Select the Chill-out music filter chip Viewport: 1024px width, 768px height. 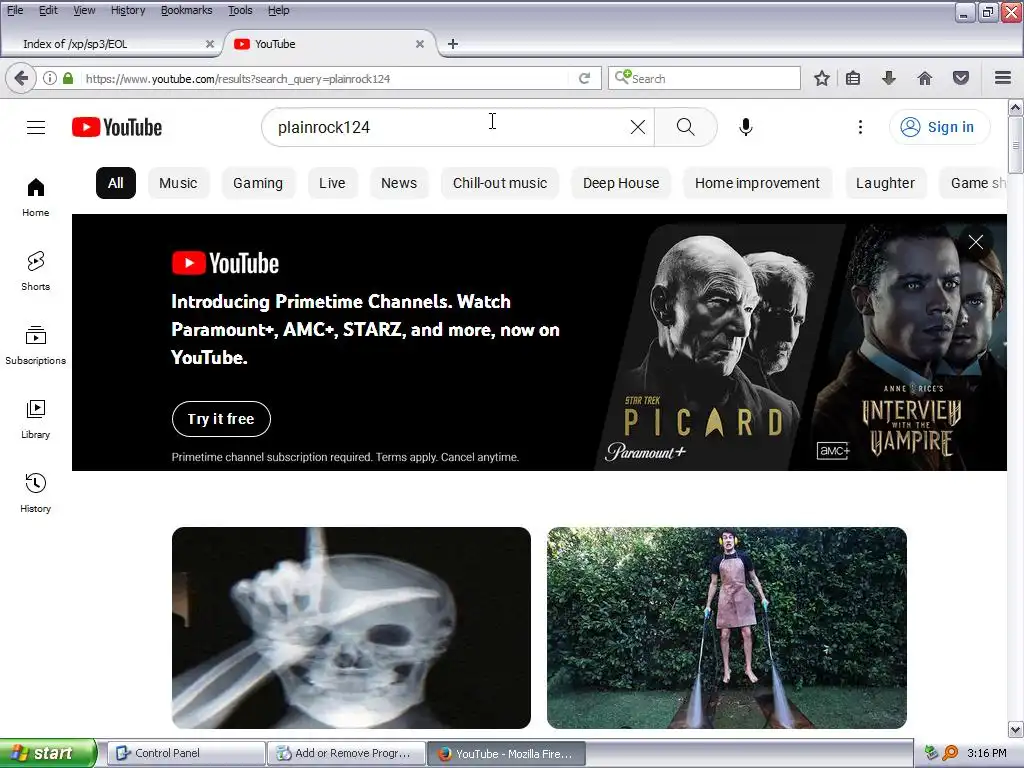point(500,184)
